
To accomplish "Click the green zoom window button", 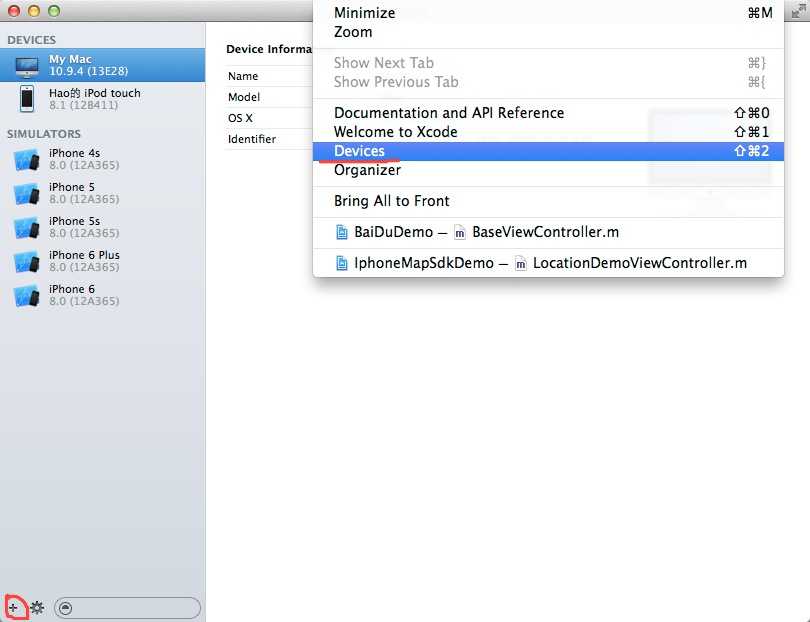I will [54, 11].
